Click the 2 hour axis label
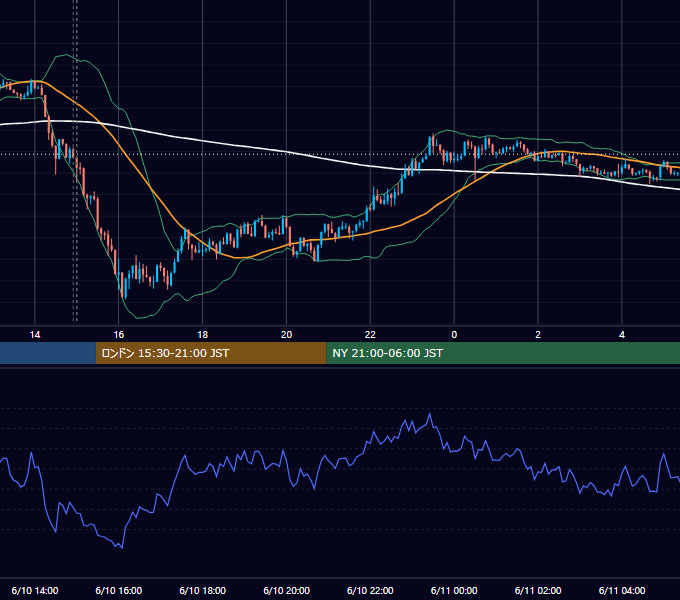Screen dimensions: 680x600 point(538,335)
